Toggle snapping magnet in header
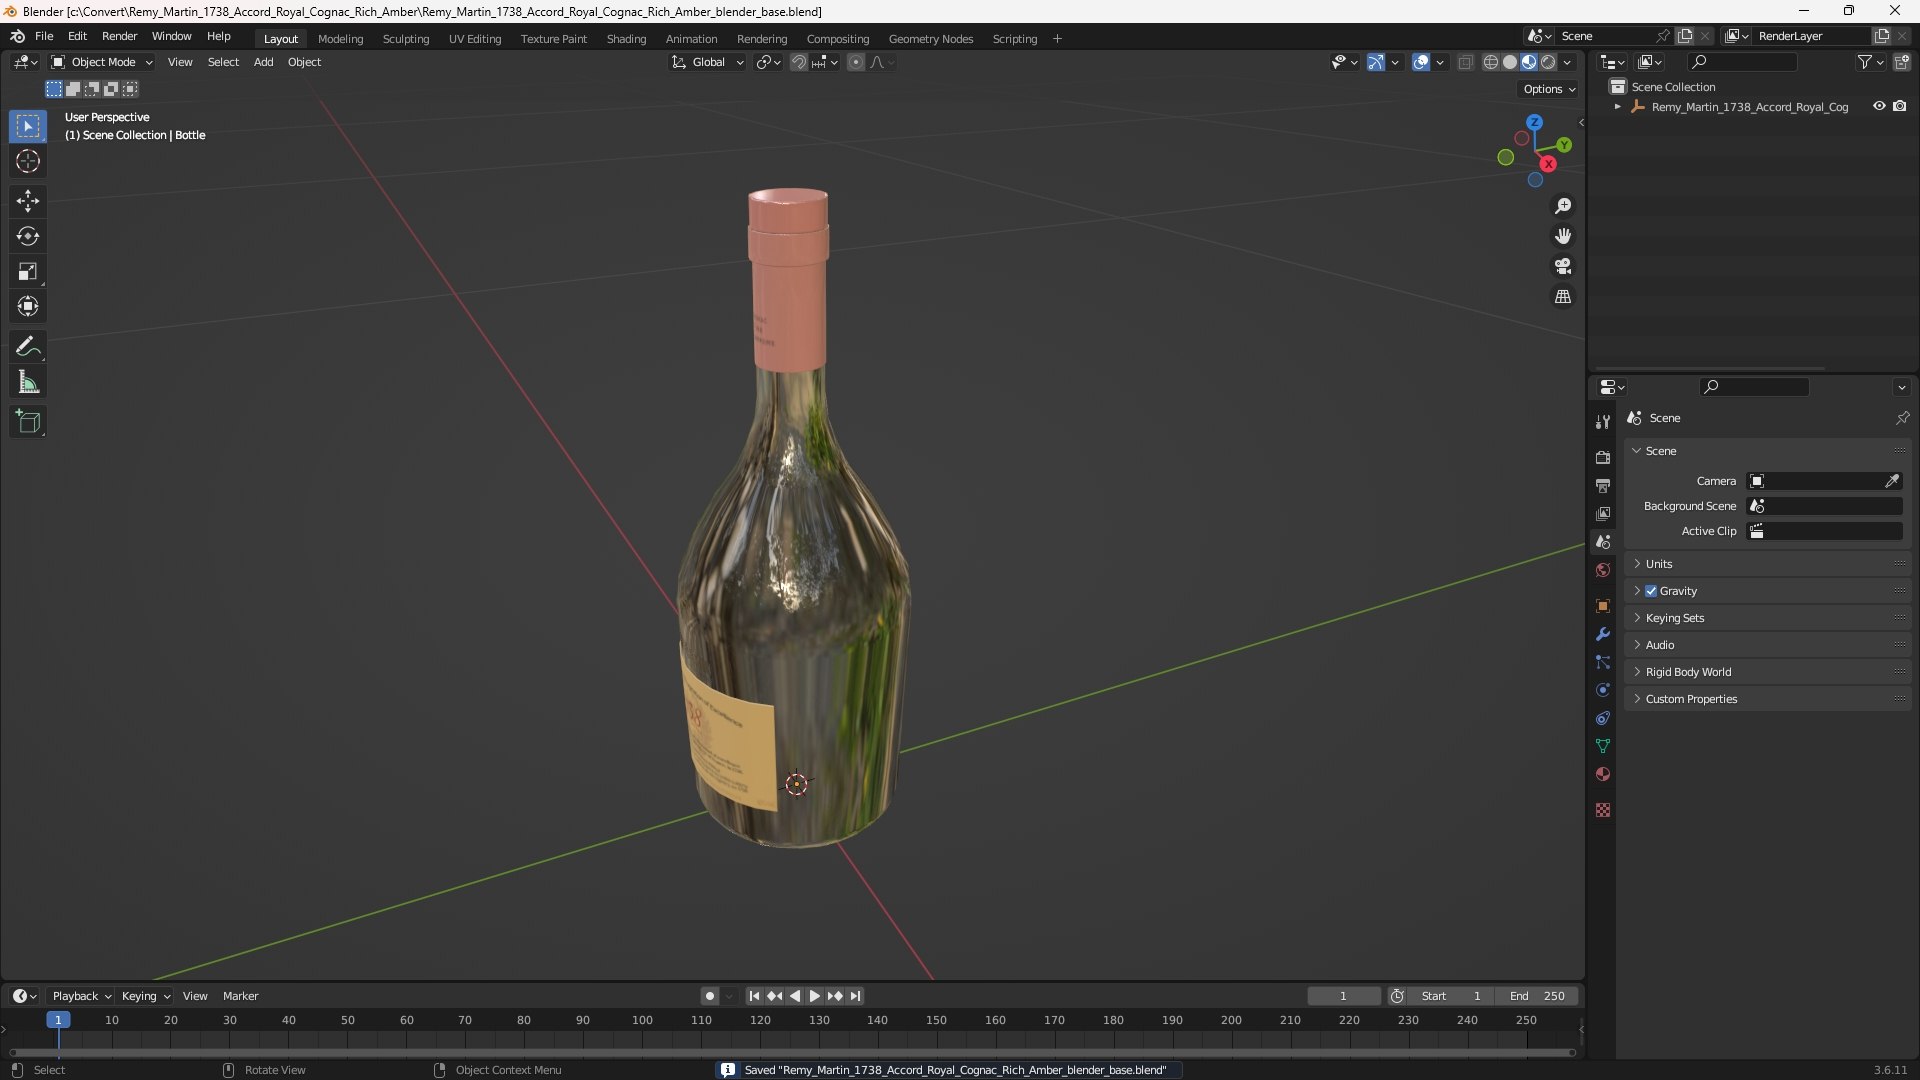This screenshot has width=1920, height=1080. (799, 62)
